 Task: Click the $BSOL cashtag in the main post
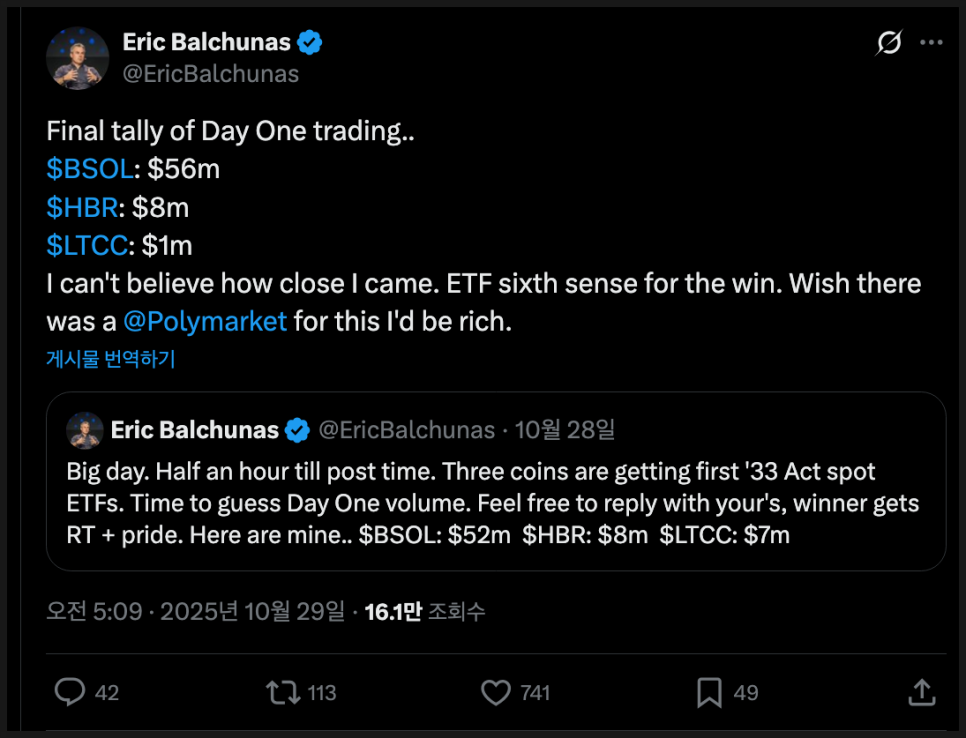(89, 170)
